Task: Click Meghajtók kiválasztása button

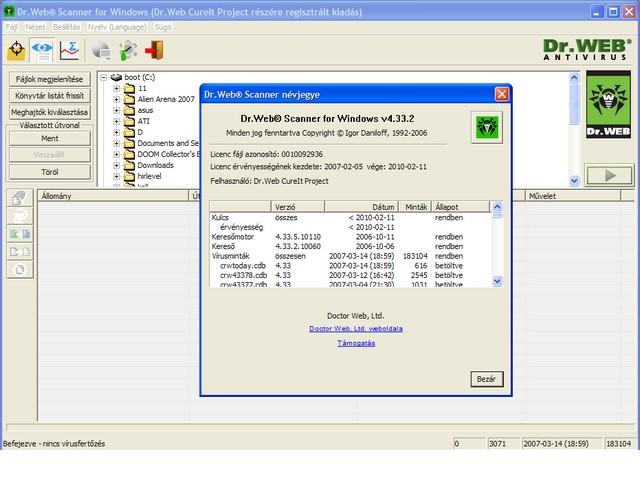Action: coord(50,112)
